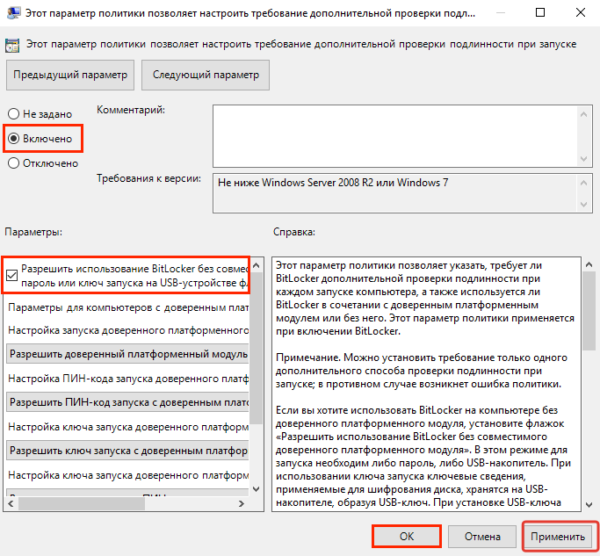
Task: Click help panel vertical scrollbar thumb
Action: pyautogui.click(x=589, y=311)
